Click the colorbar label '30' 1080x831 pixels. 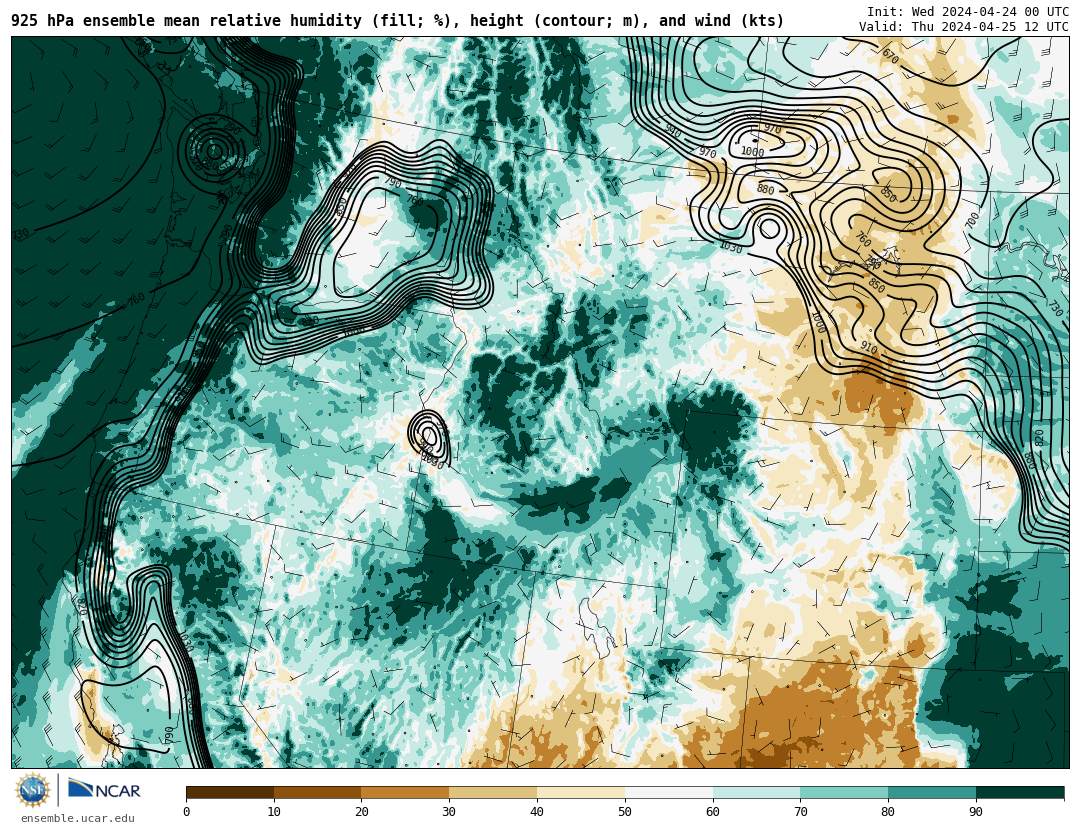coord(449,812)
